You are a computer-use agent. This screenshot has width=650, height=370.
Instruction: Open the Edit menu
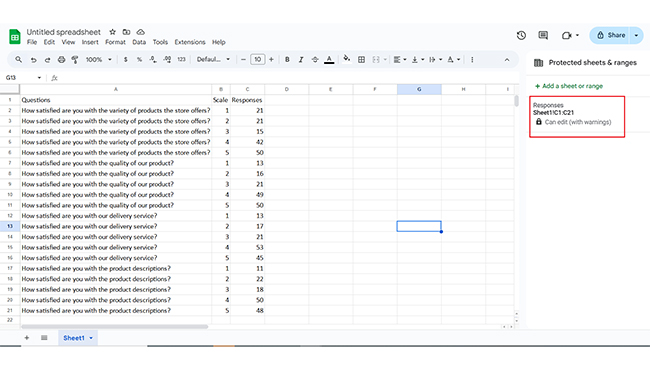[49, 42]
